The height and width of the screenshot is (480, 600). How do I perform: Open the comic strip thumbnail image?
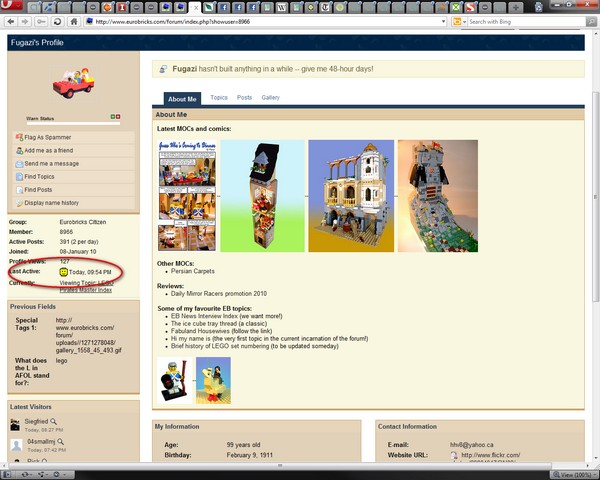[x=187, y=195]
